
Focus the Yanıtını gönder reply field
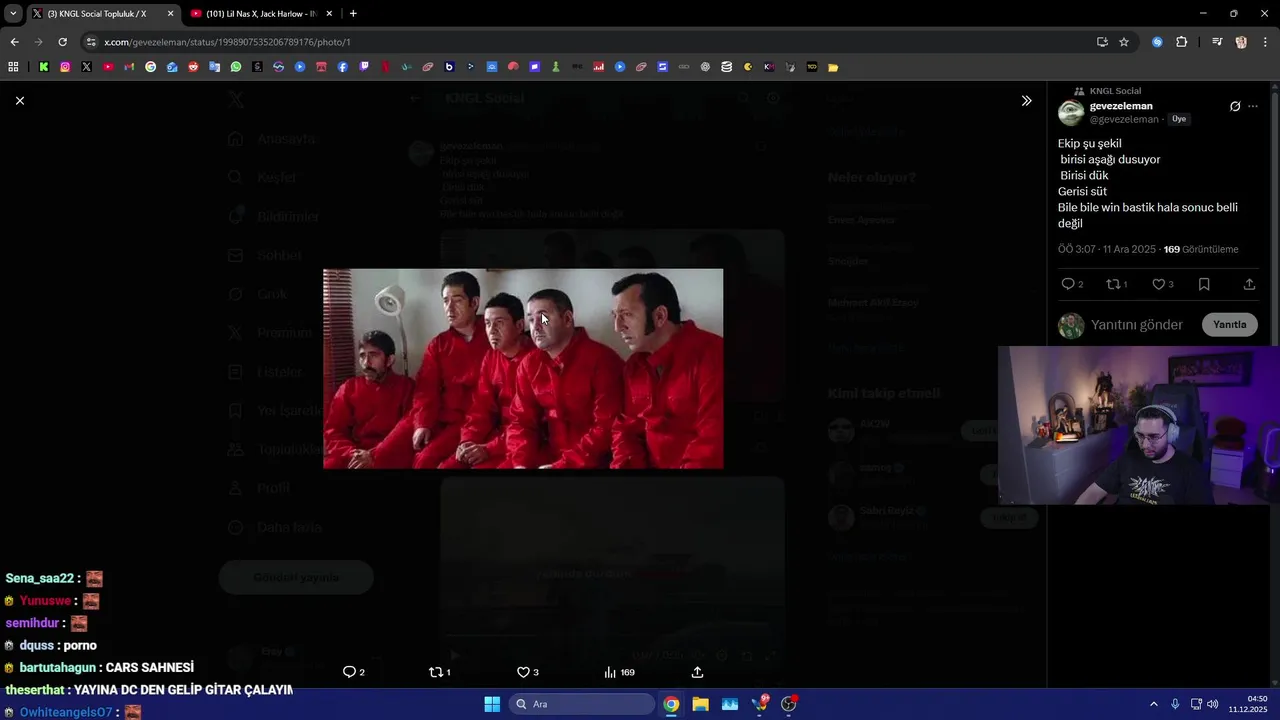[1137, 325]
